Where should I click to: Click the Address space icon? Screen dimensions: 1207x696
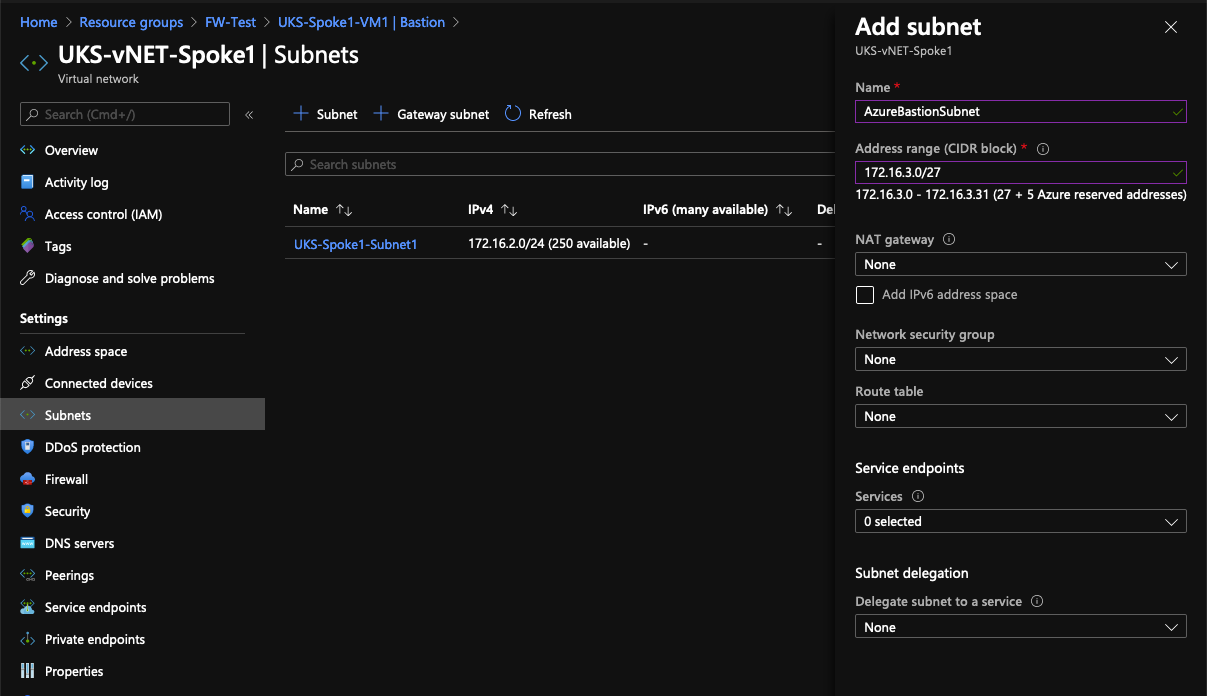pyautogui.click(x=27, y=351)
